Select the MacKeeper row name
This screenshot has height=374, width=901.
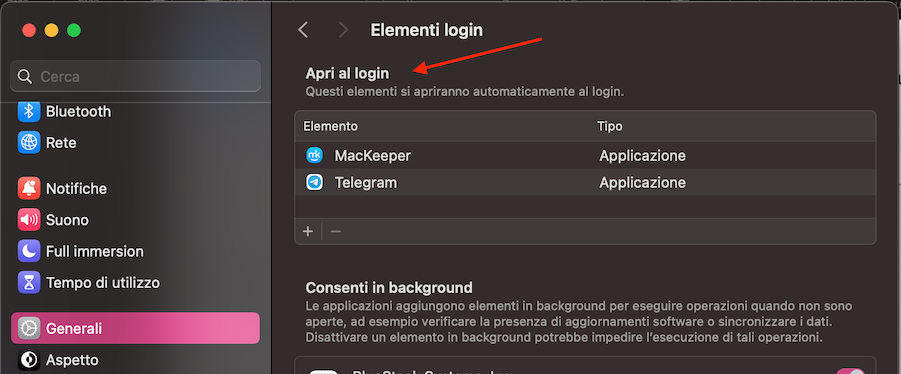372,156
